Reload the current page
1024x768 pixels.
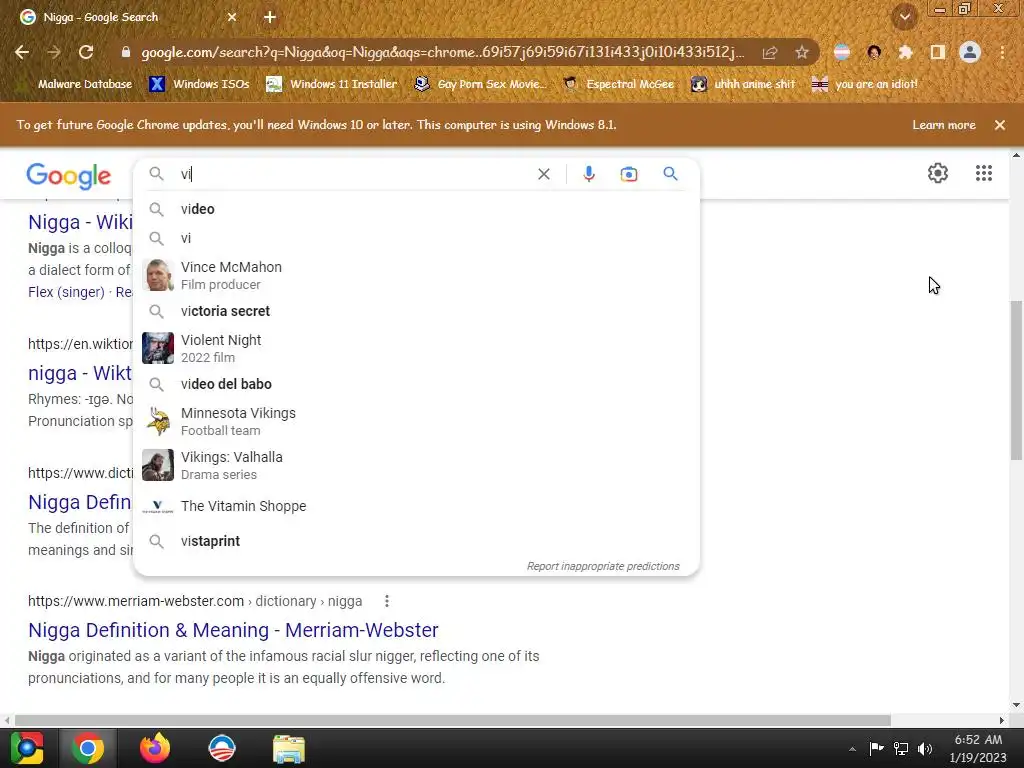[x=86, y=52]
